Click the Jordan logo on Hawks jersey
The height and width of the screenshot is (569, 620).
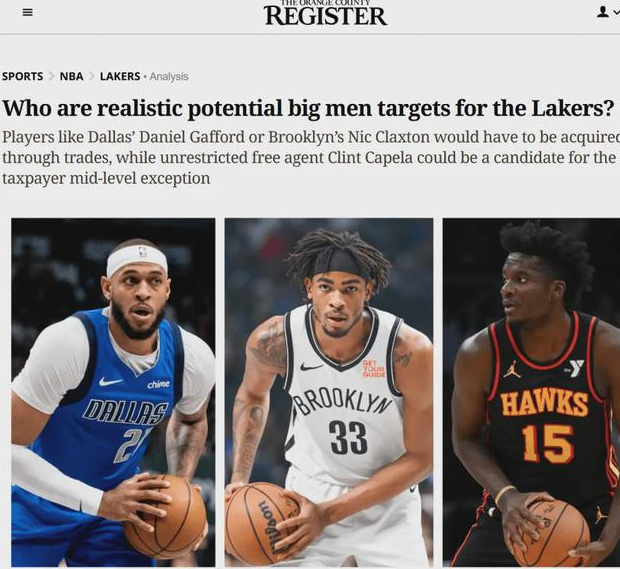[512, 369]
